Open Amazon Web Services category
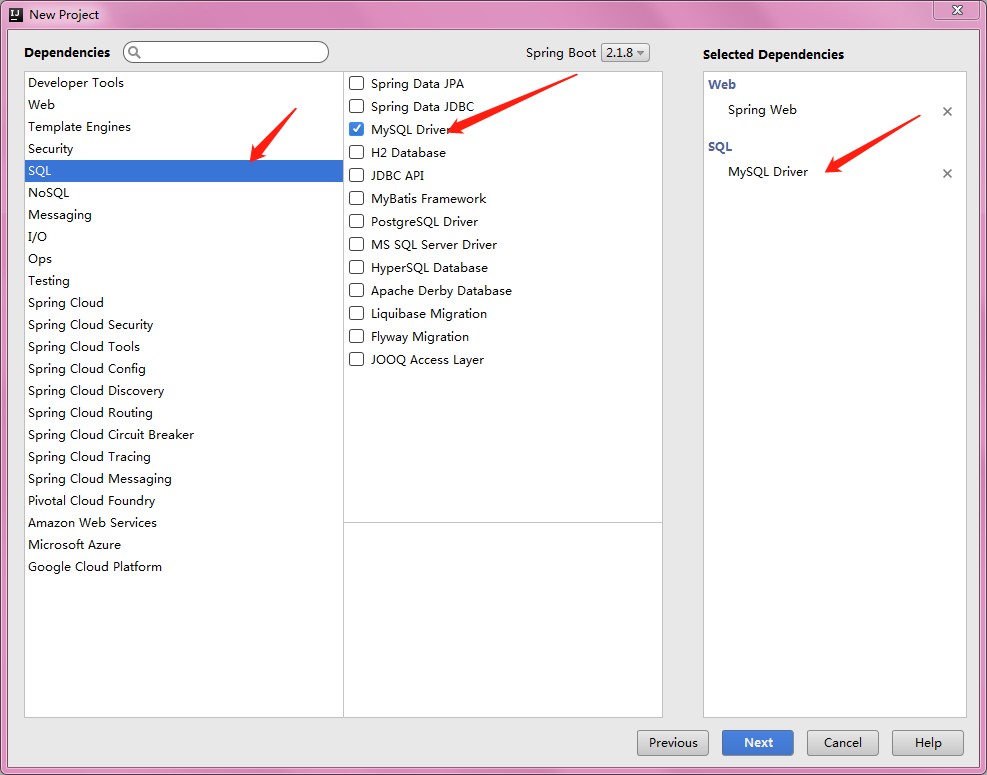 (184, 523)
